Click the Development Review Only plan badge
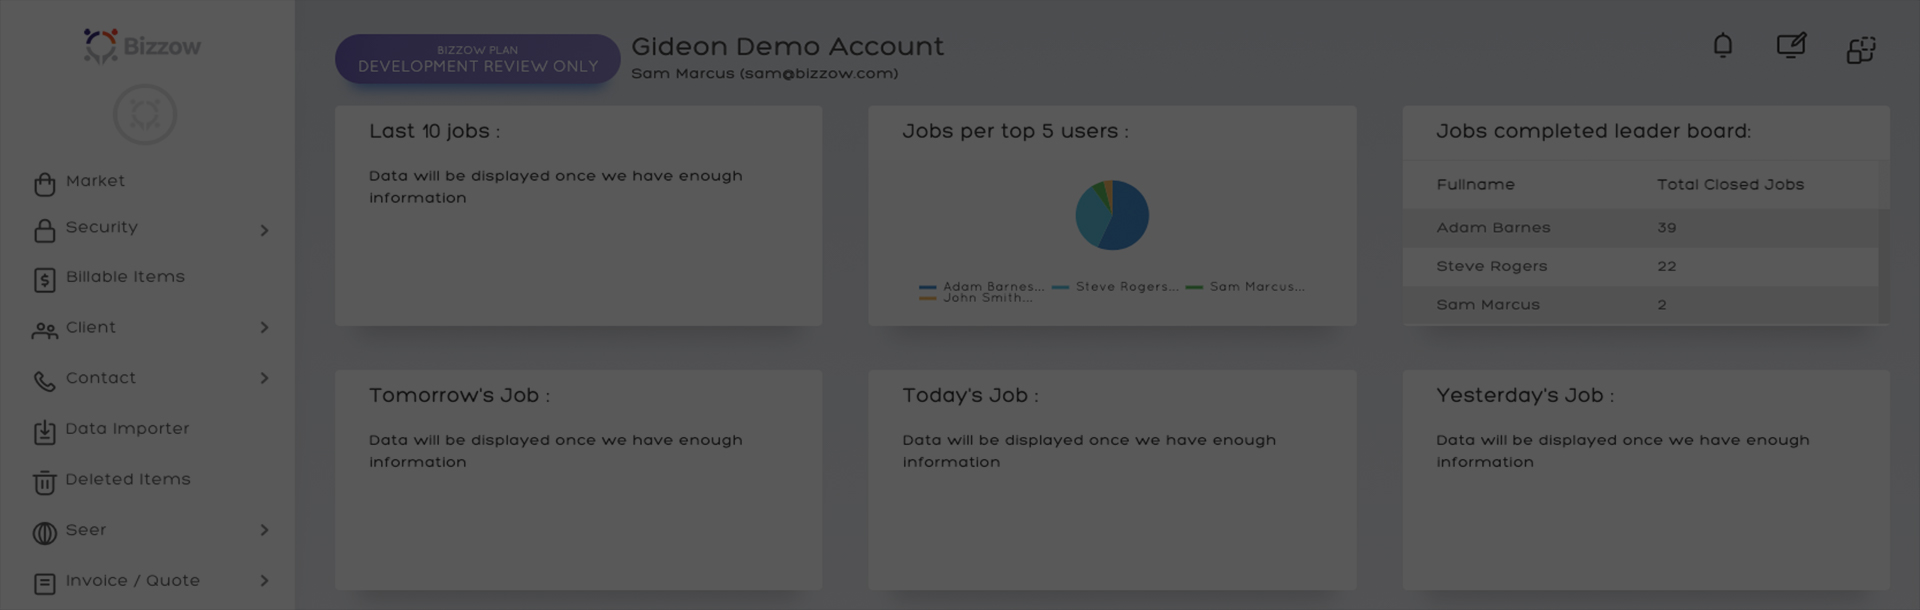This screenshot has height=610, width=1920. (477, 59)
